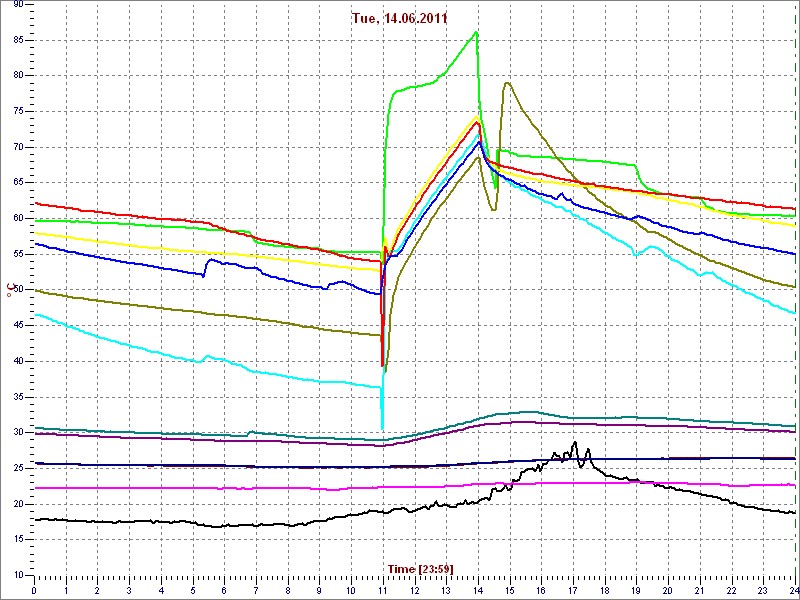Click the '70' value on temperature axis
The image size is (800, 600).
[x=18, y=147]
